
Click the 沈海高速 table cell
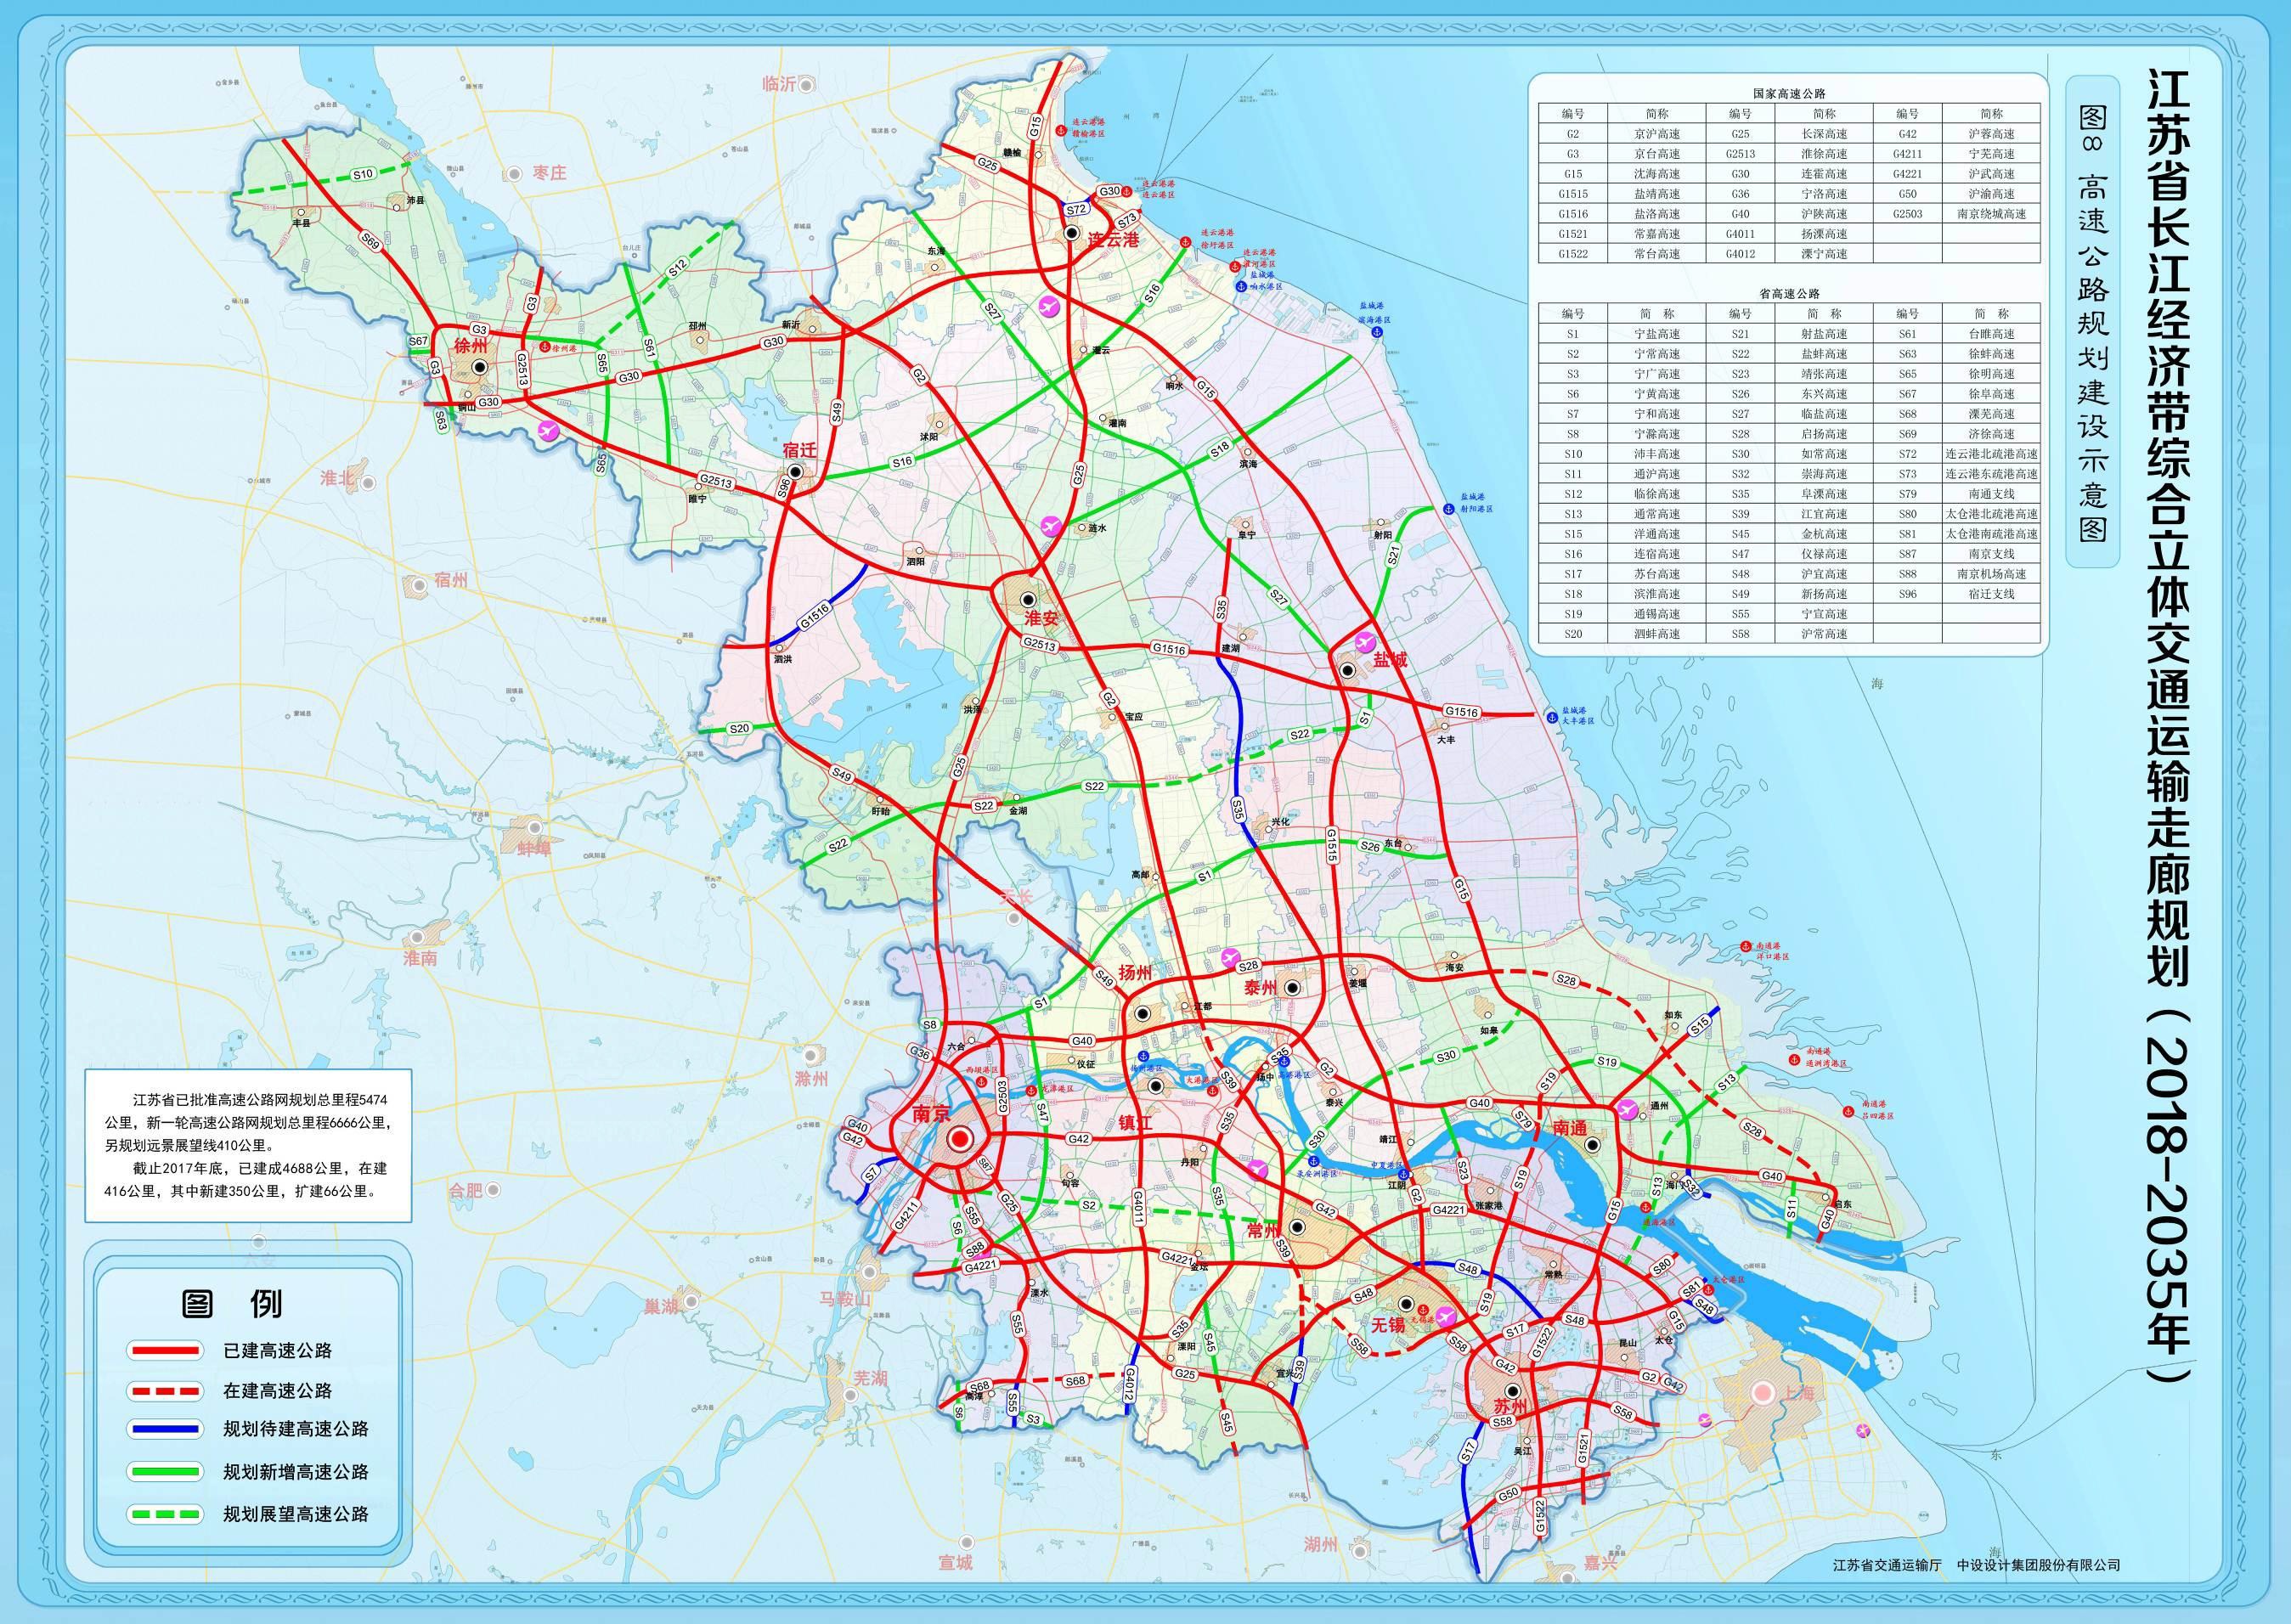(x=1656, y=174)
